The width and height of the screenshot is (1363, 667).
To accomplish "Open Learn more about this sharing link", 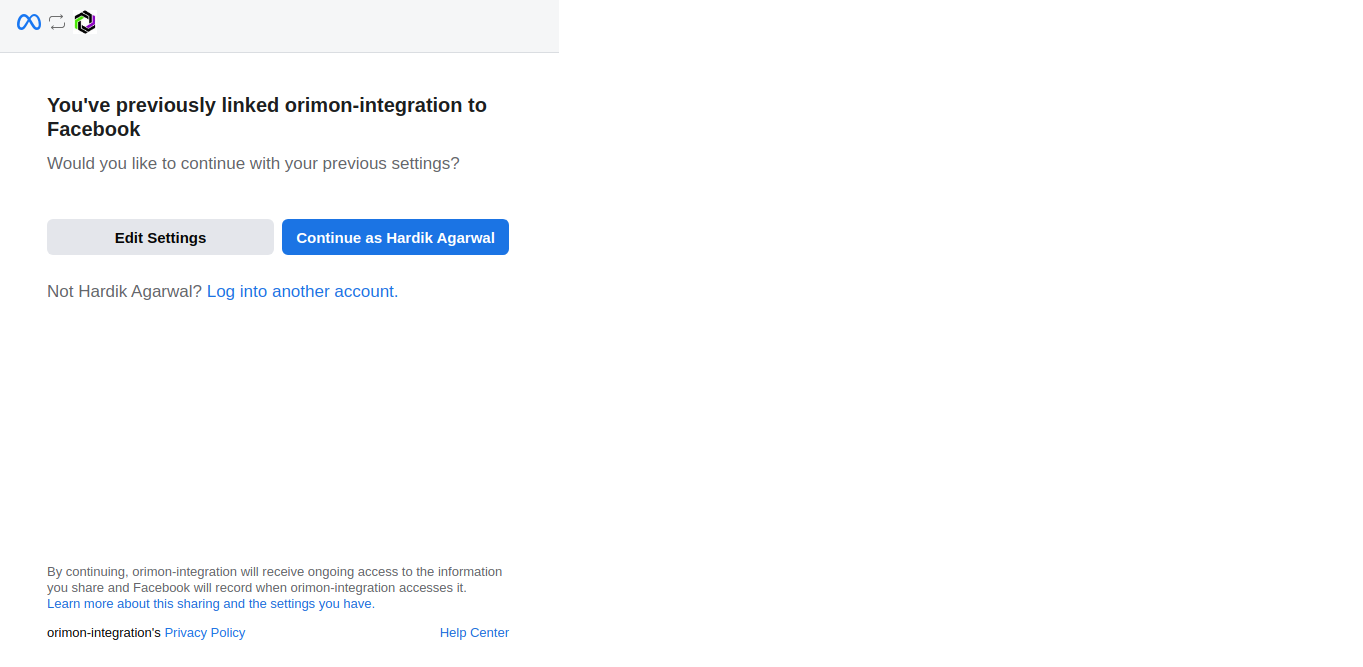I will 211,604.
